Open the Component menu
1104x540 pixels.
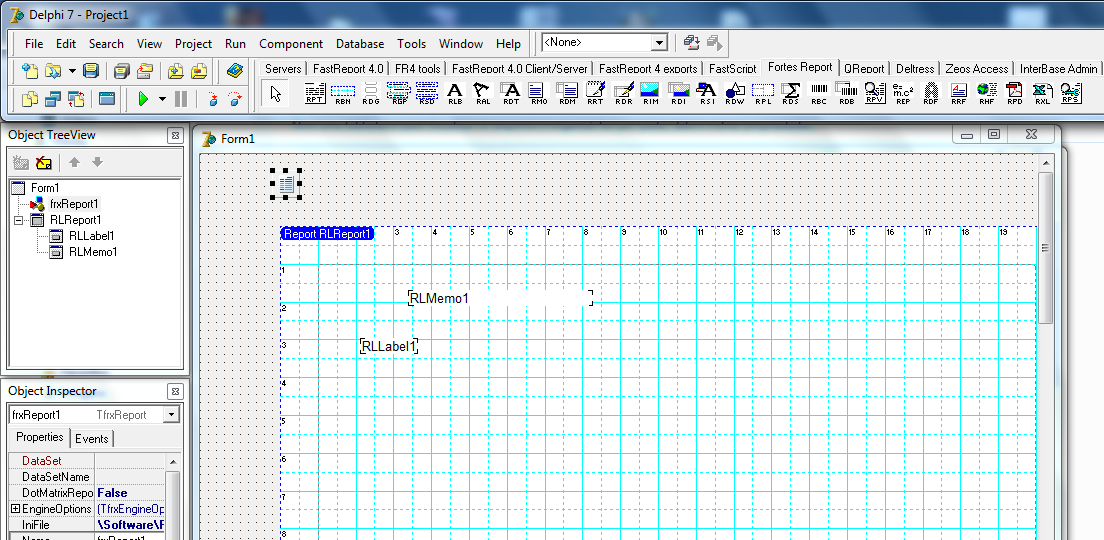(291, 44)
